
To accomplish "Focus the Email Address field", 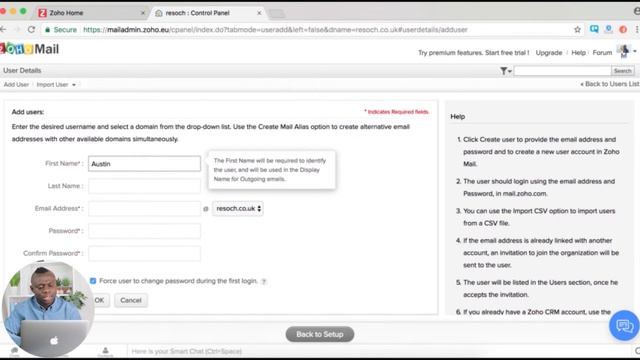I will coord(144,209).
